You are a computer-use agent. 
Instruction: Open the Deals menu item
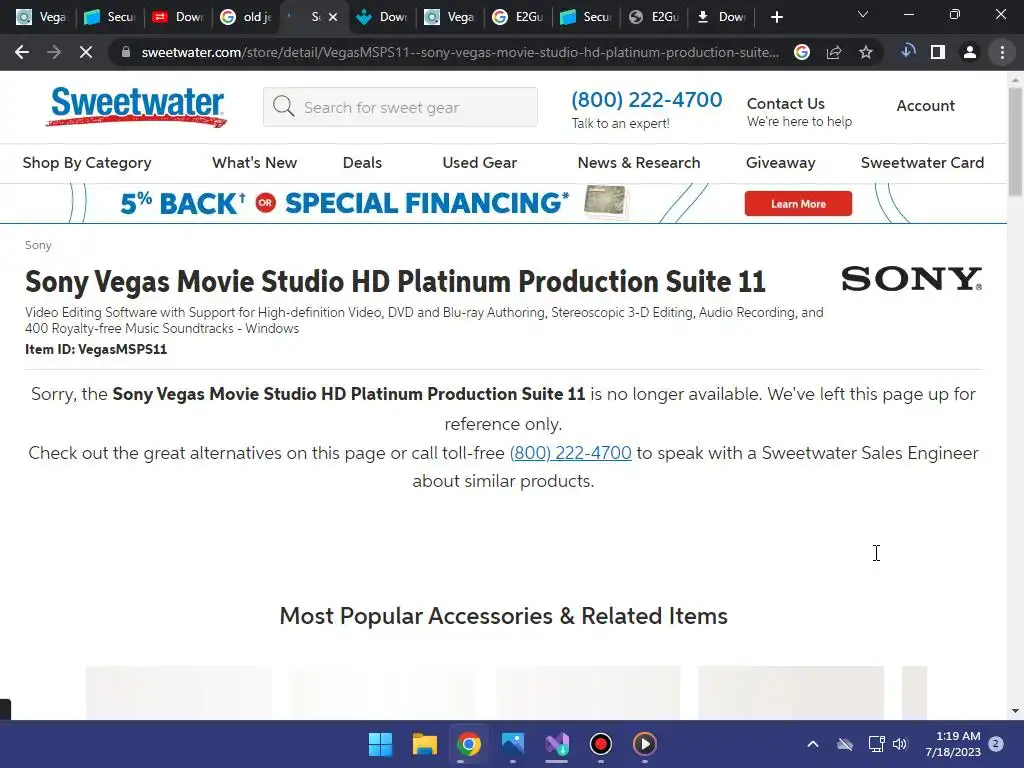click(362, 163)
